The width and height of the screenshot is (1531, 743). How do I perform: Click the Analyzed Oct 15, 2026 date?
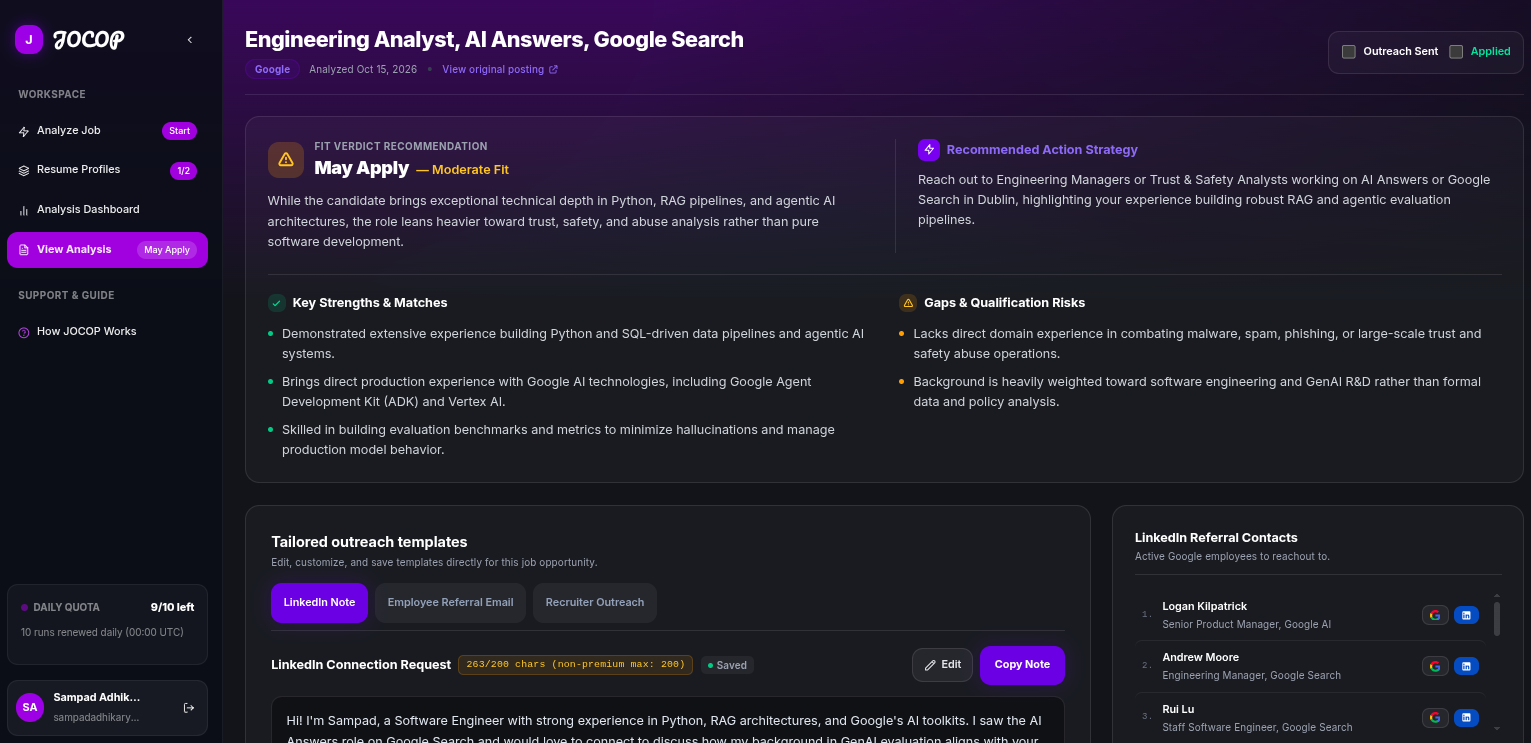[x=363, y=70]
